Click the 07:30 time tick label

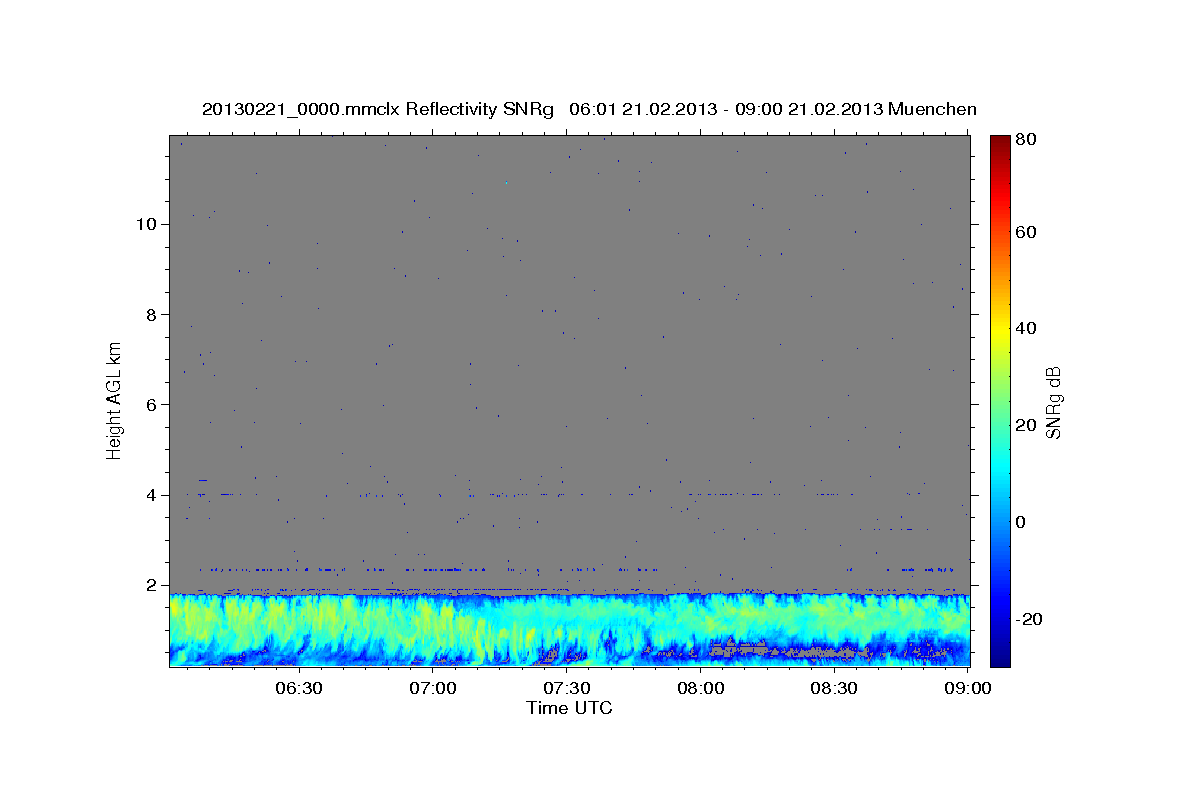click(x=566, y=688)
